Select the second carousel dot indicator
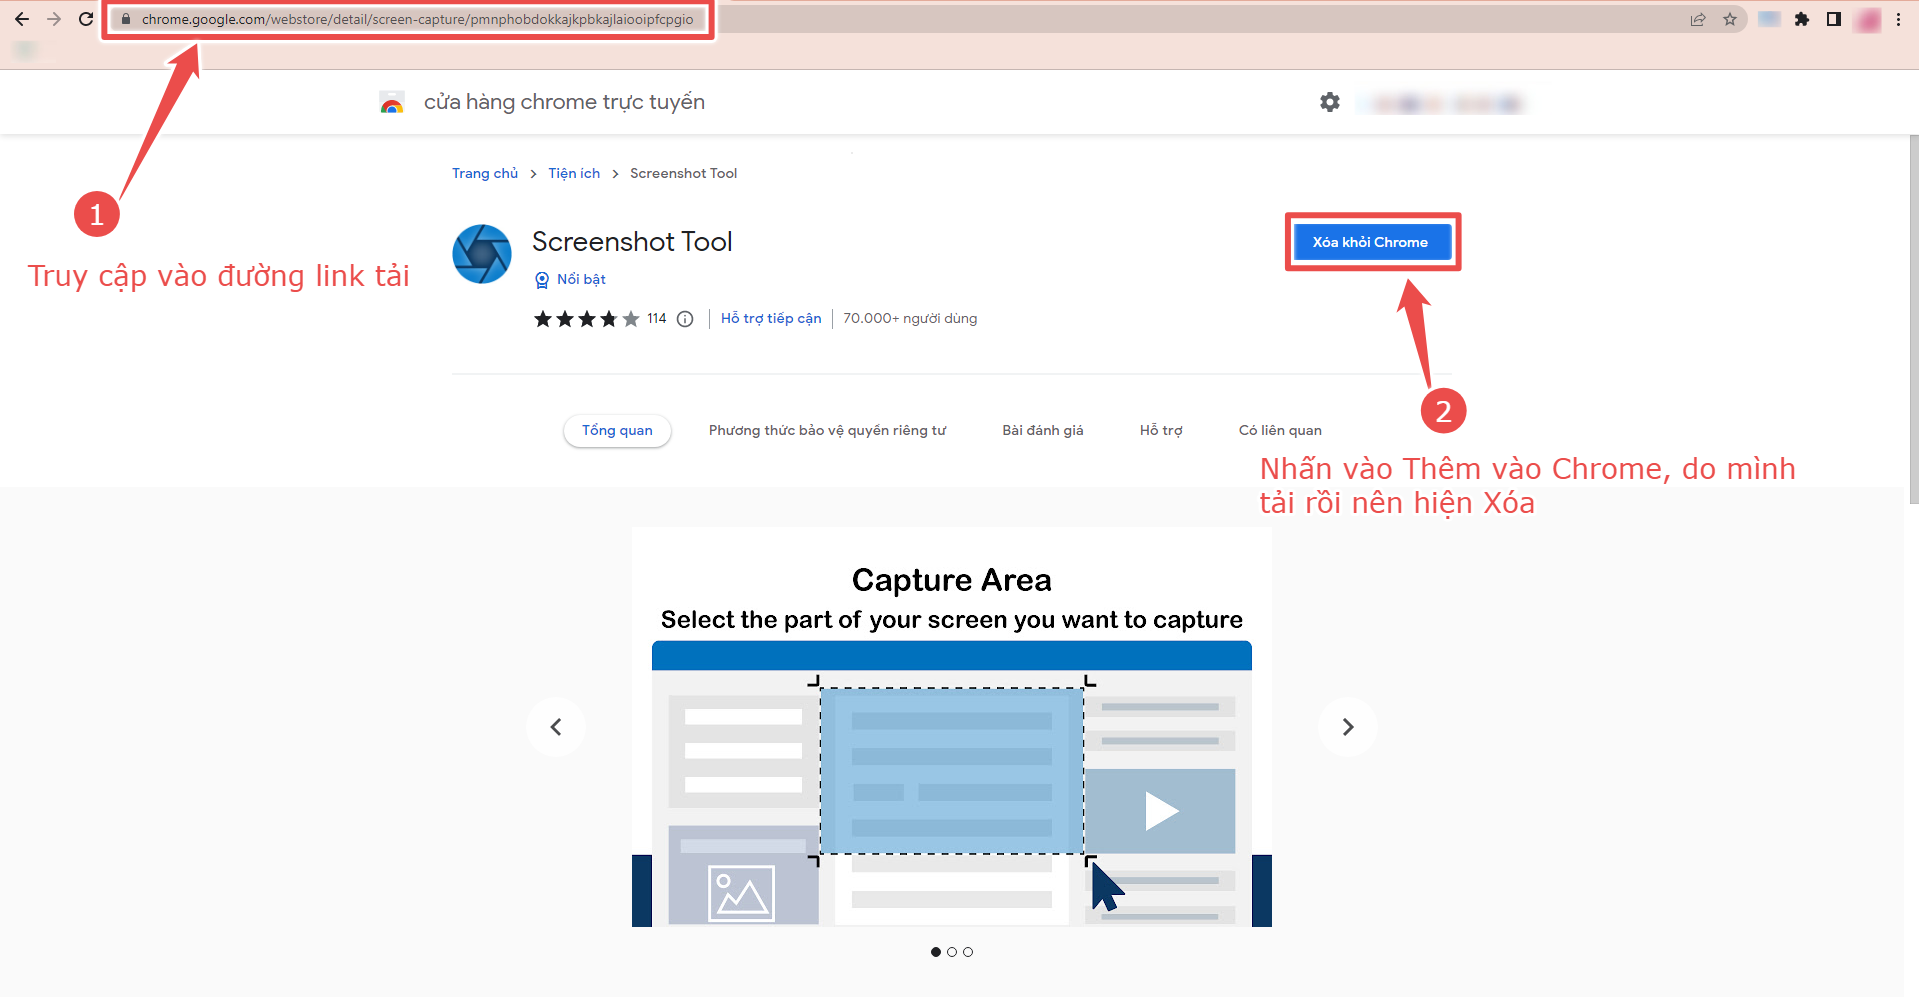This screenshot has width=1919, height=1003. pos(951,952)
